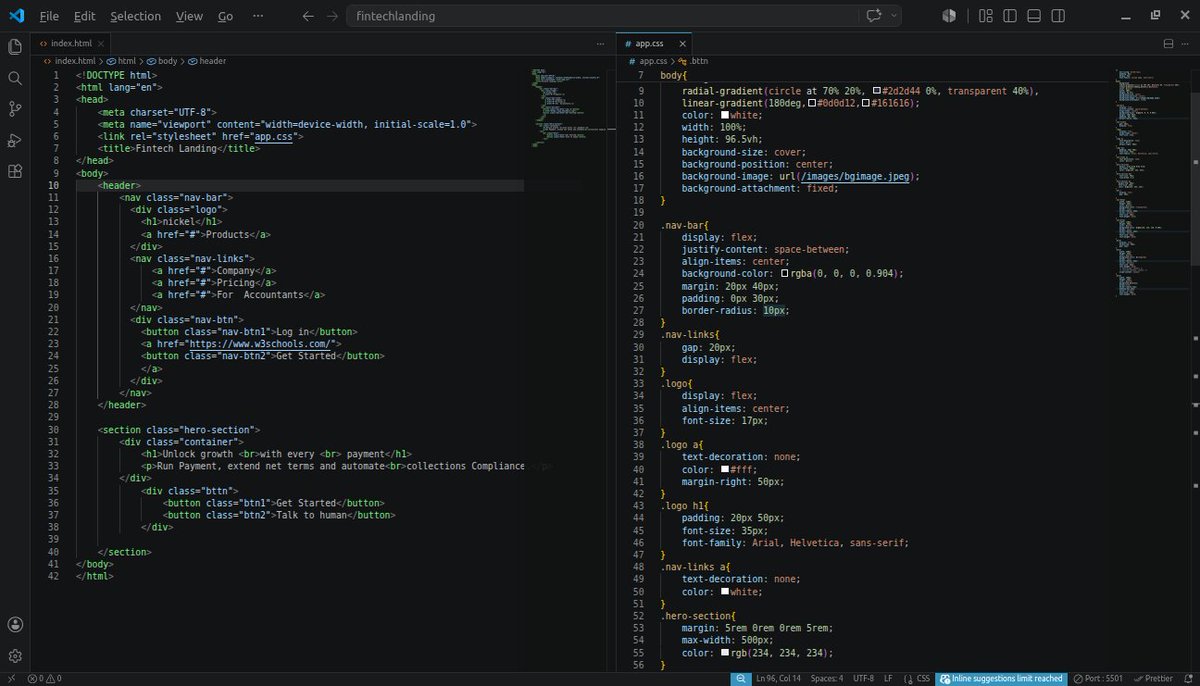The width and height of the screenshot is (1200, 686).
Task: Click the fintechlanding command center search box
Action: [624, 16]
